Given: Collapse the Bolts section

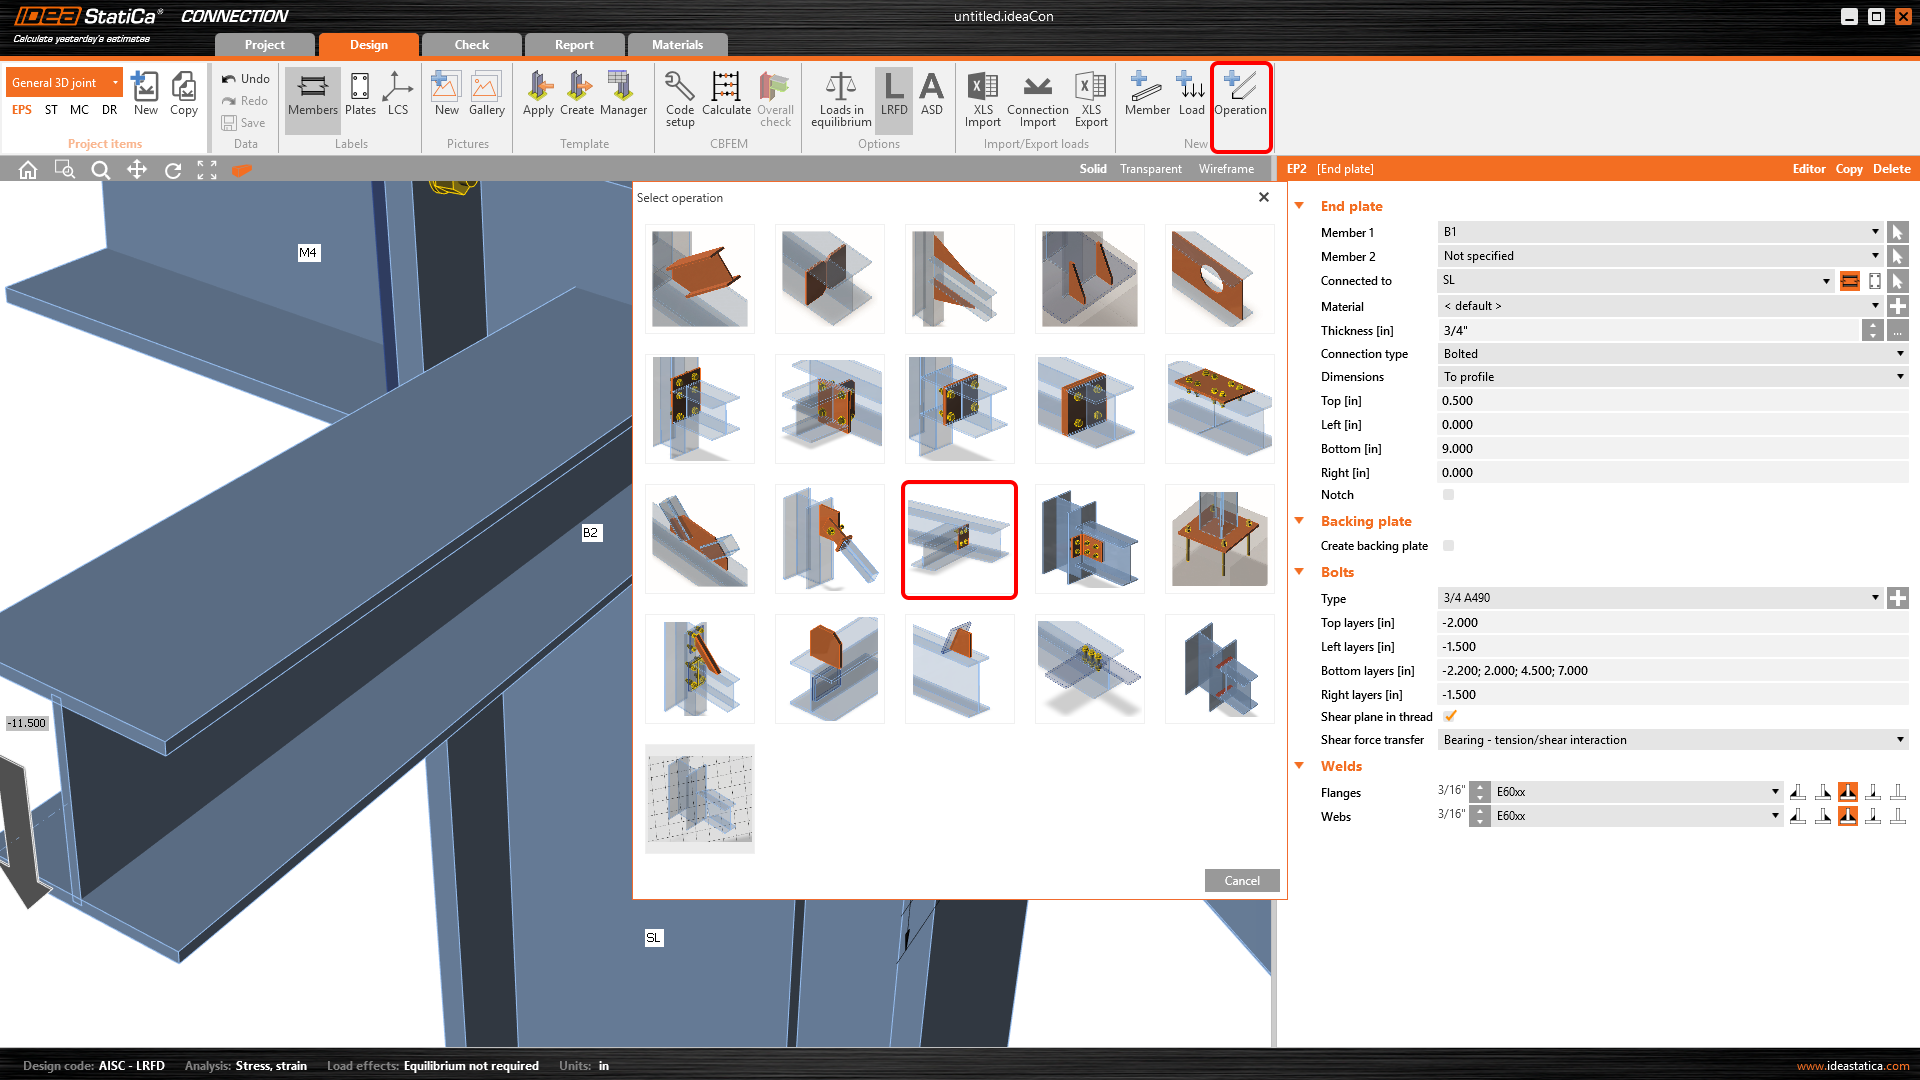Looking at the screenshot, I should [1300, 572].
